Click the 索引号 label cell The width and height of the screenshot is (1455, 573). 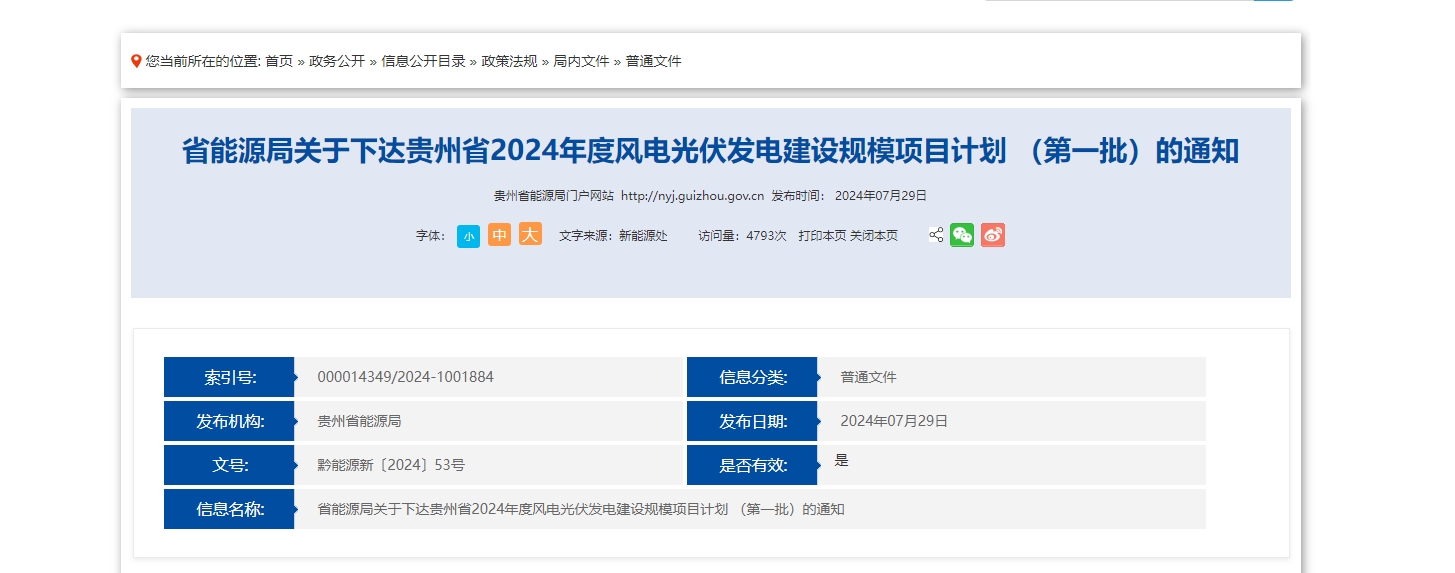[229, 377]
